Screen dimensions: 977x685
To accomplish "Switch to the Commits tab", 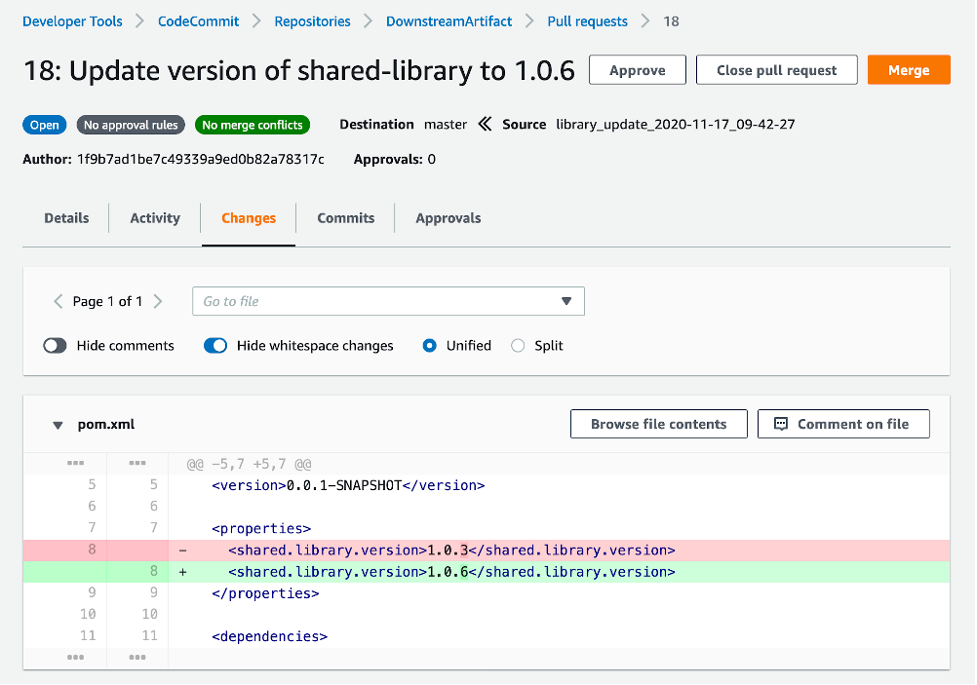I will [345, 218].
